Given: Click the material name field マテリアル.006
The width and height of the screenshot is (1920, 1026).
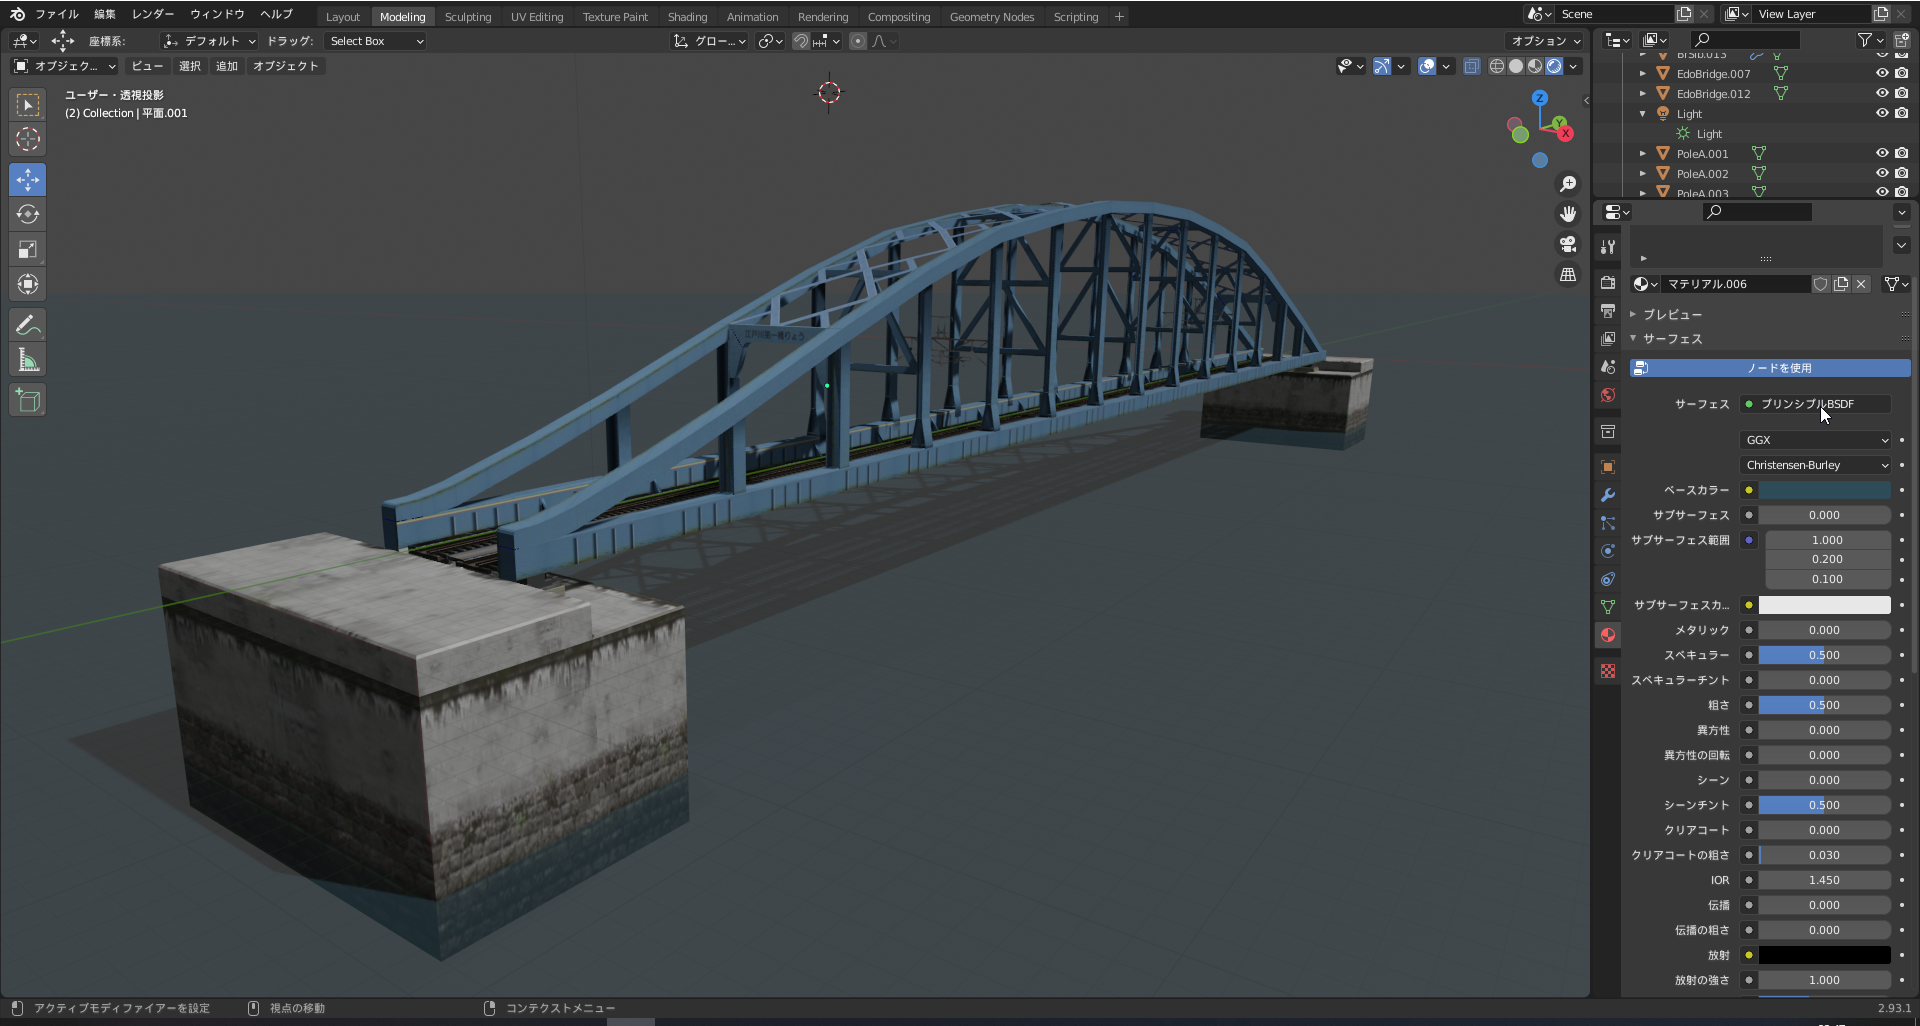Looking at the screenshot, I should (x=1735, y=284).
